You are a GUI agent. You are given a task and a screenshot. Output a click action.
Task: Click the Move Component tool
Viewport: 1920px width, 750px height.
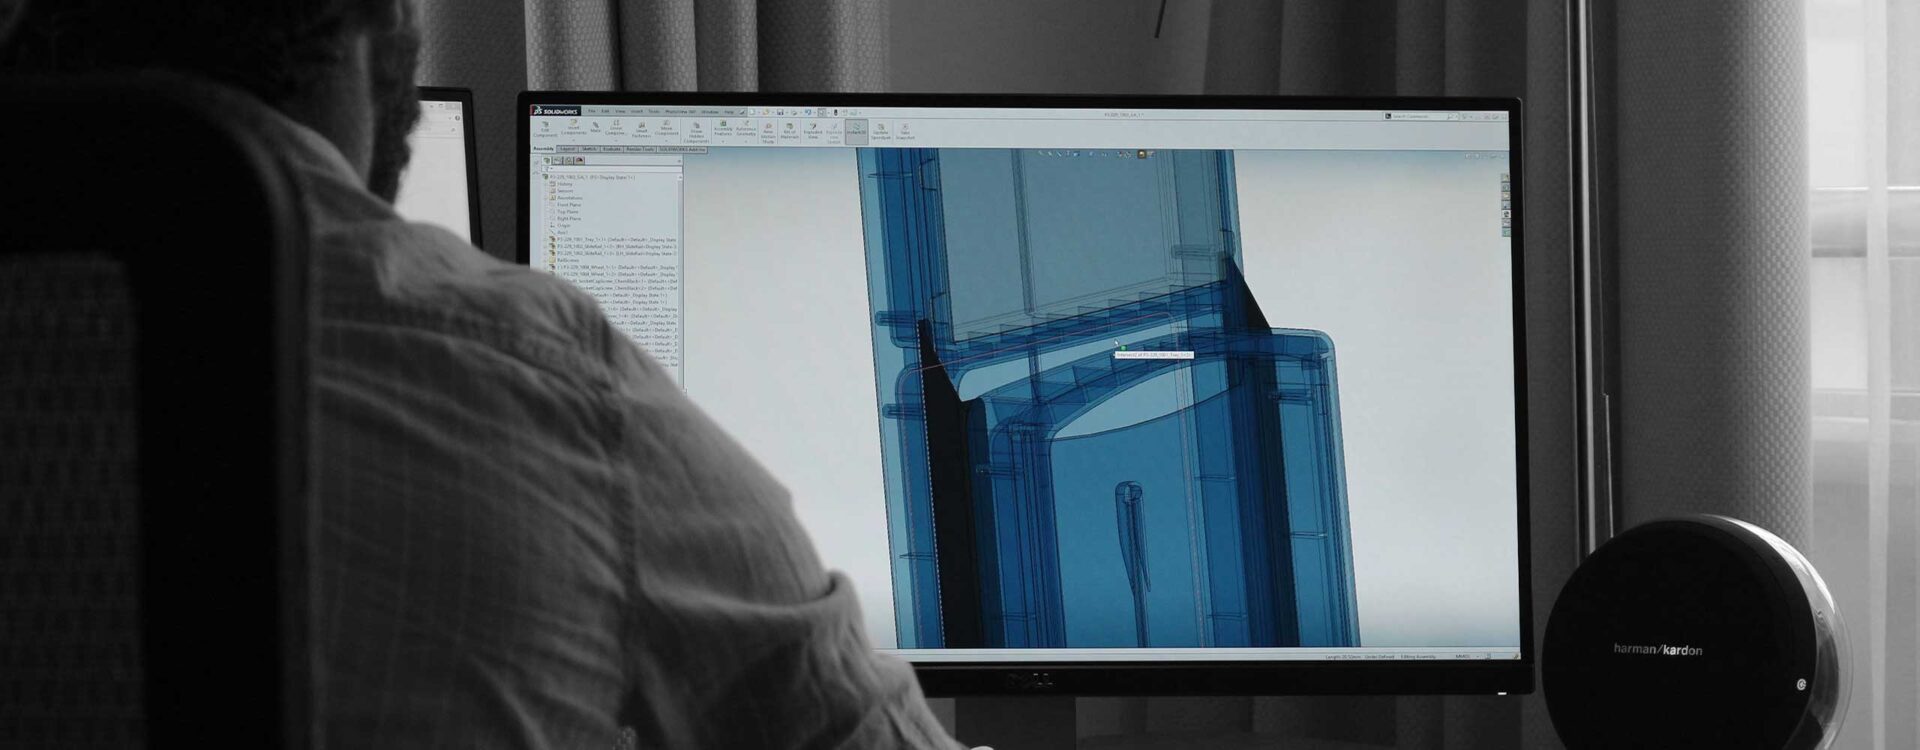667,130
